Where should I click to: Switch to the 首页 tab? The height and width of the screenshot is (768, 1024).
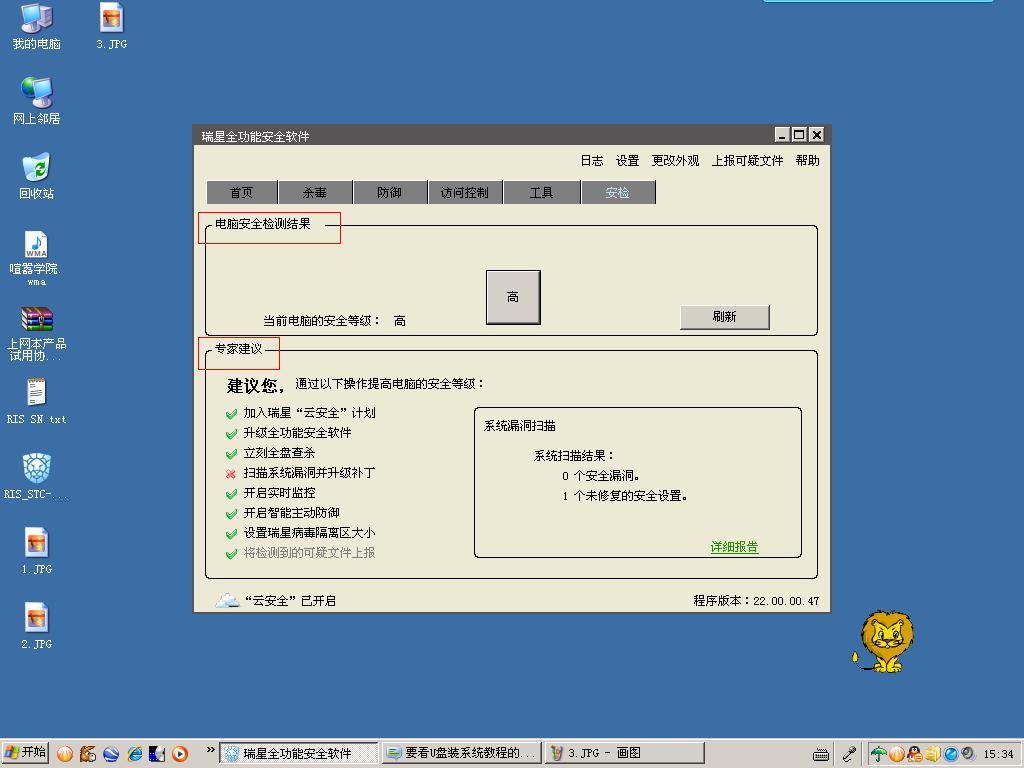(242, 193)
